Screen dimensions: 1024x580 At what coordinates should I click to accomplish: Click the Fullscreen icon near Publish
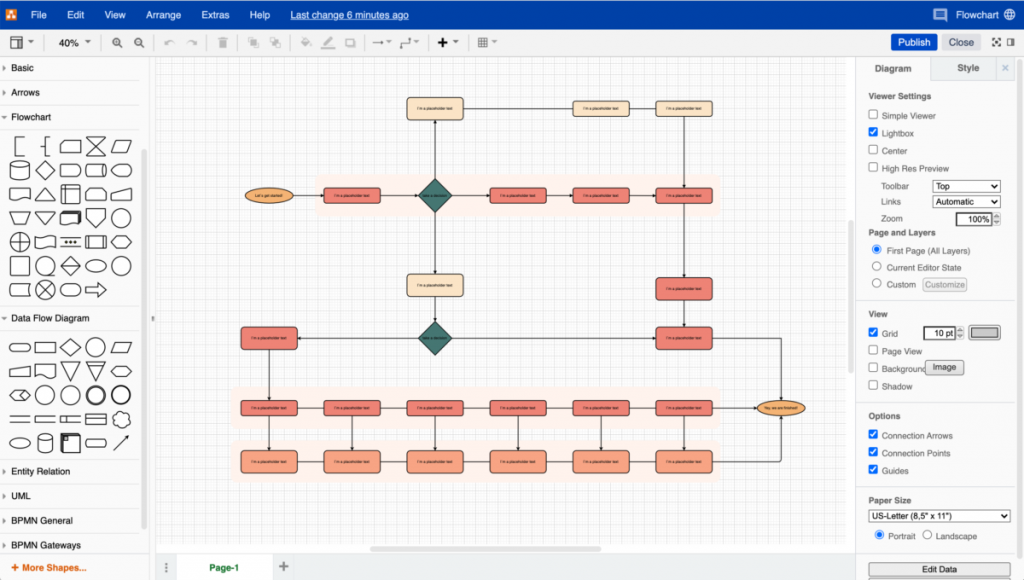(996, 42)
